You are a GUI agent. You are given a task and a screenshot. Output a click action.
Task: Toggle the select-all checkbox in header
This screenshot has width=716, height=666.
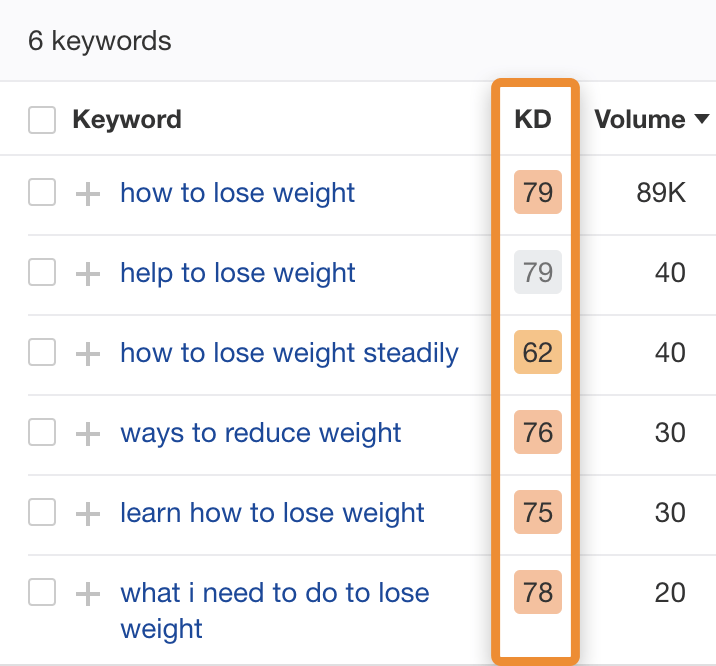[42, 120]
